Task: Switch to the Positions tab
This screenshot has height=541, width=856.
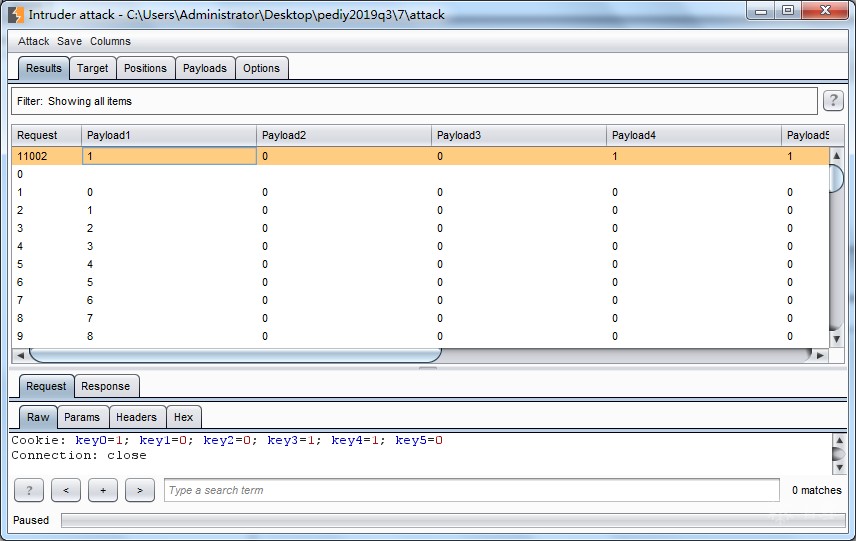Action: click(145, 68)
